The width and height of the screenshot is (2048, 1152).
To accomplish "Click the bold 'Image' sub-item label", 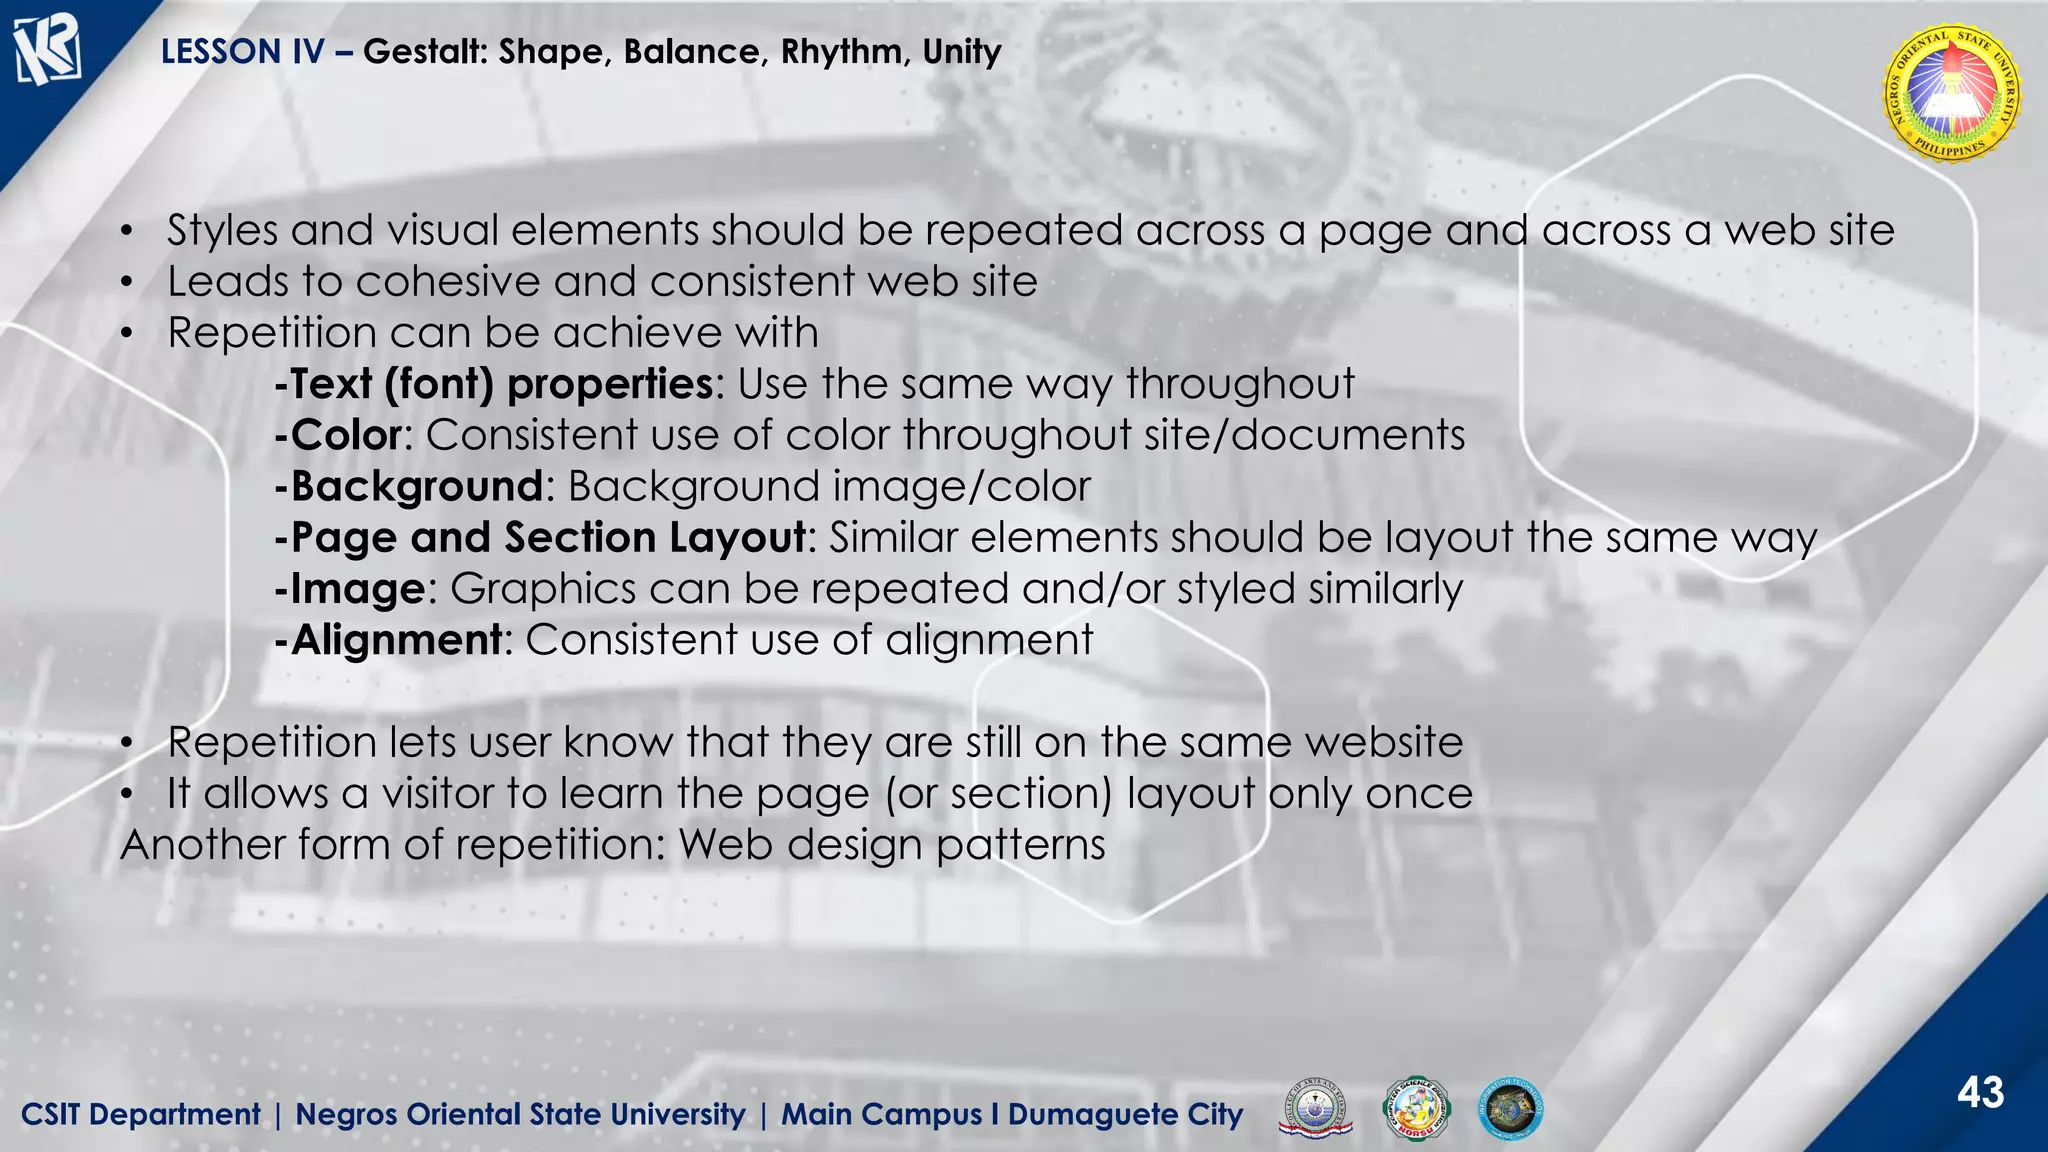I will point(357,589).
